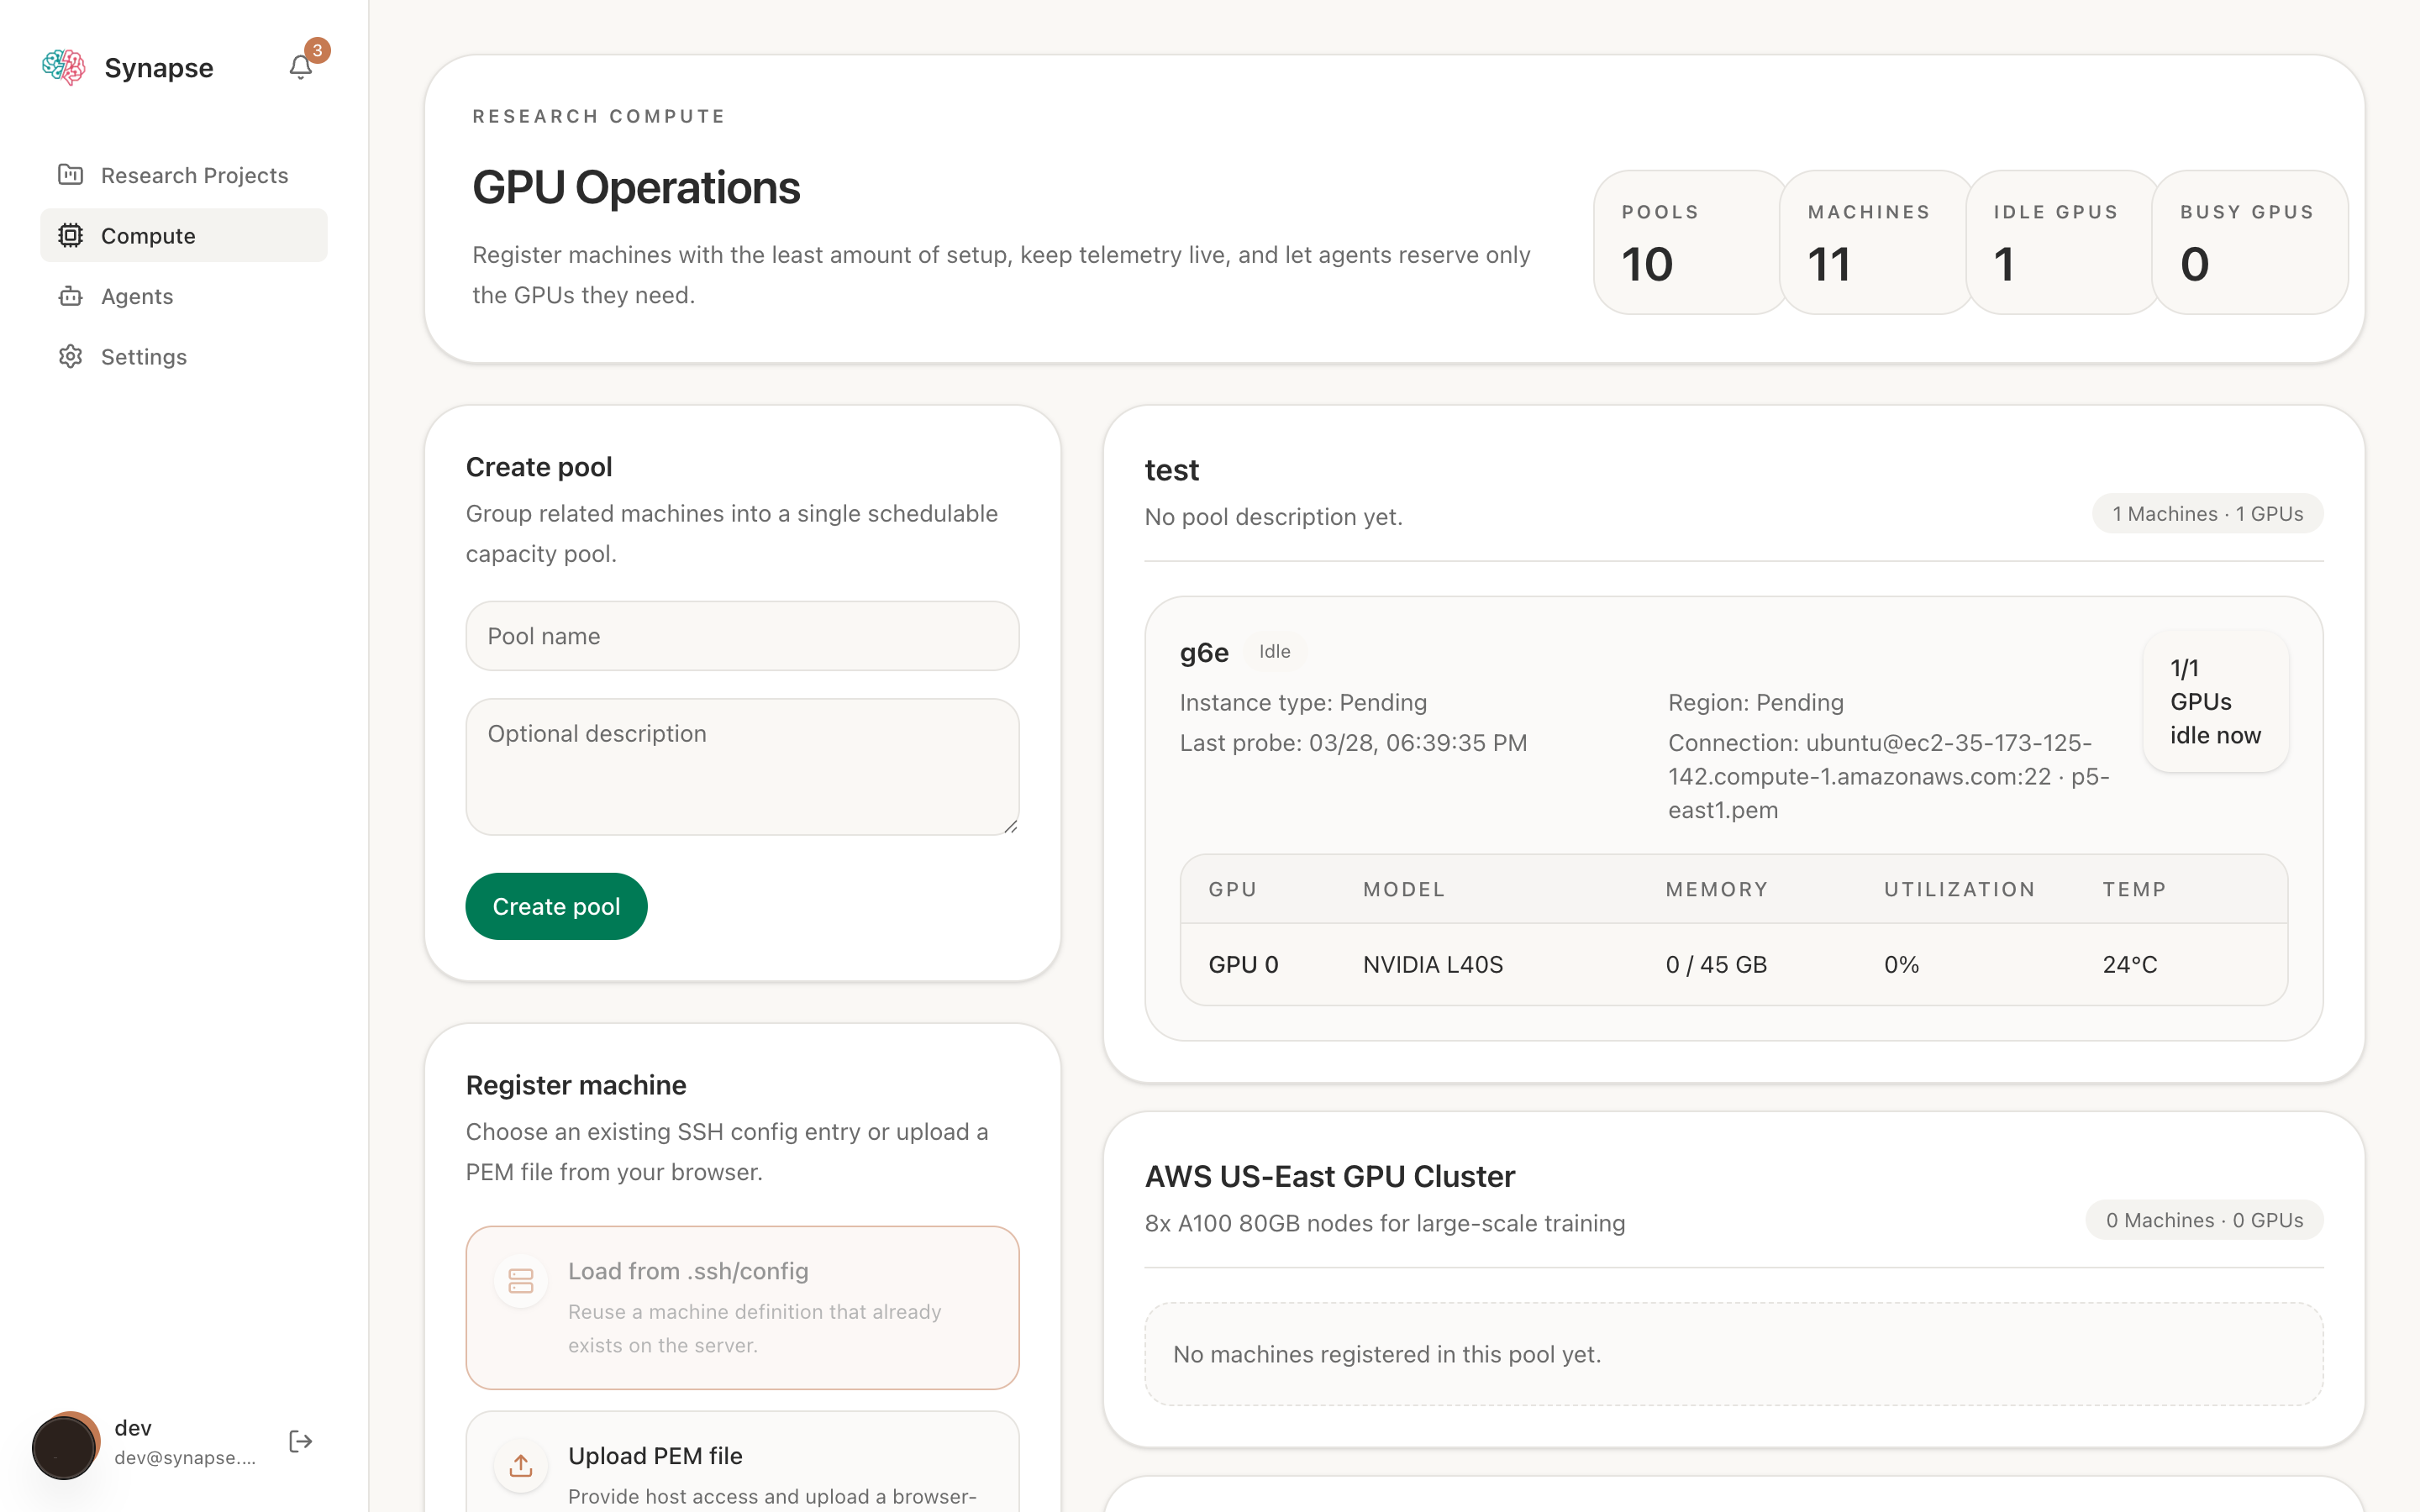Click the Research Projects folder icon
This screenshot has width=2420, height=1512.
point(70,174)
